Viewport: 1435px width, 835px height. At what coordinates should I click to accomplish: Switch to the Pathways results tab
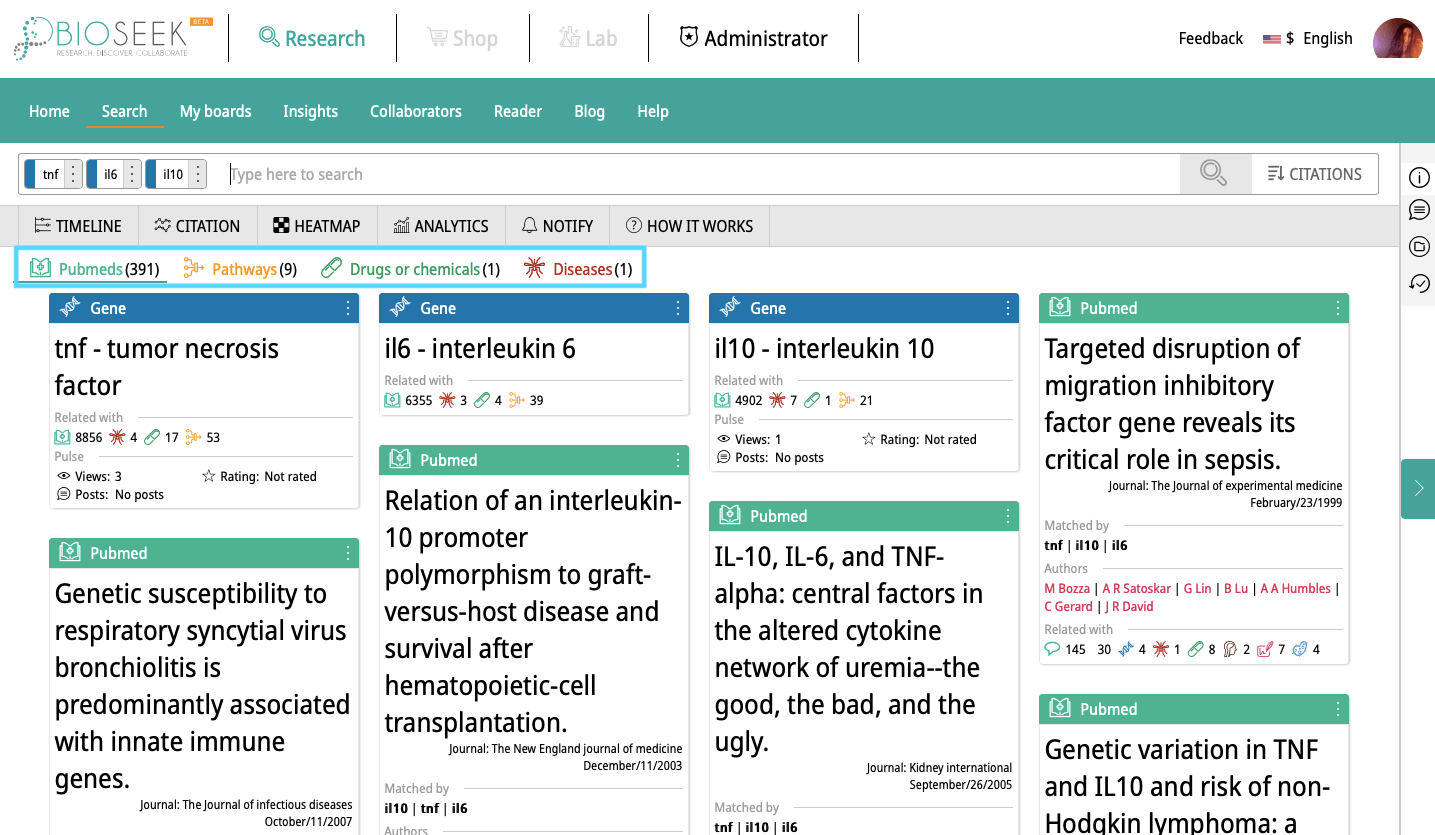[x=241, y=269]
